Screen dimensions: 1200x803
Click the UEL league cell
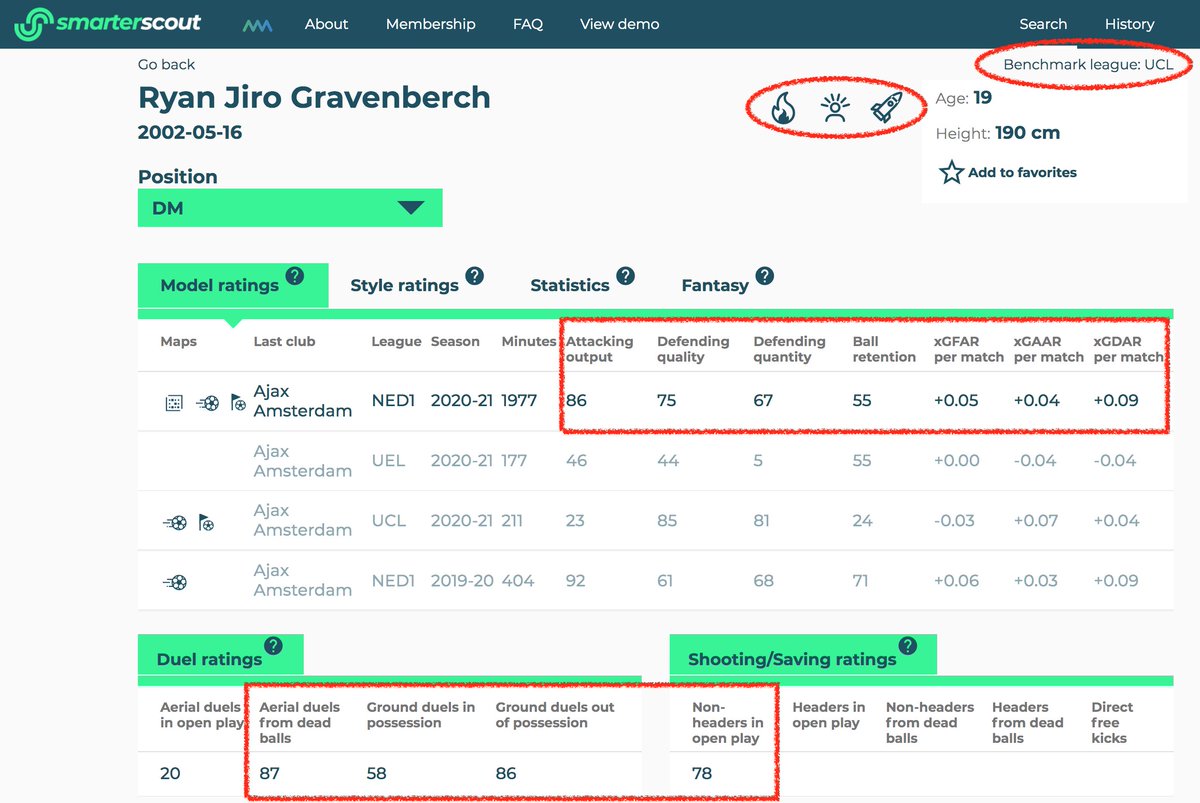point(388,461)
